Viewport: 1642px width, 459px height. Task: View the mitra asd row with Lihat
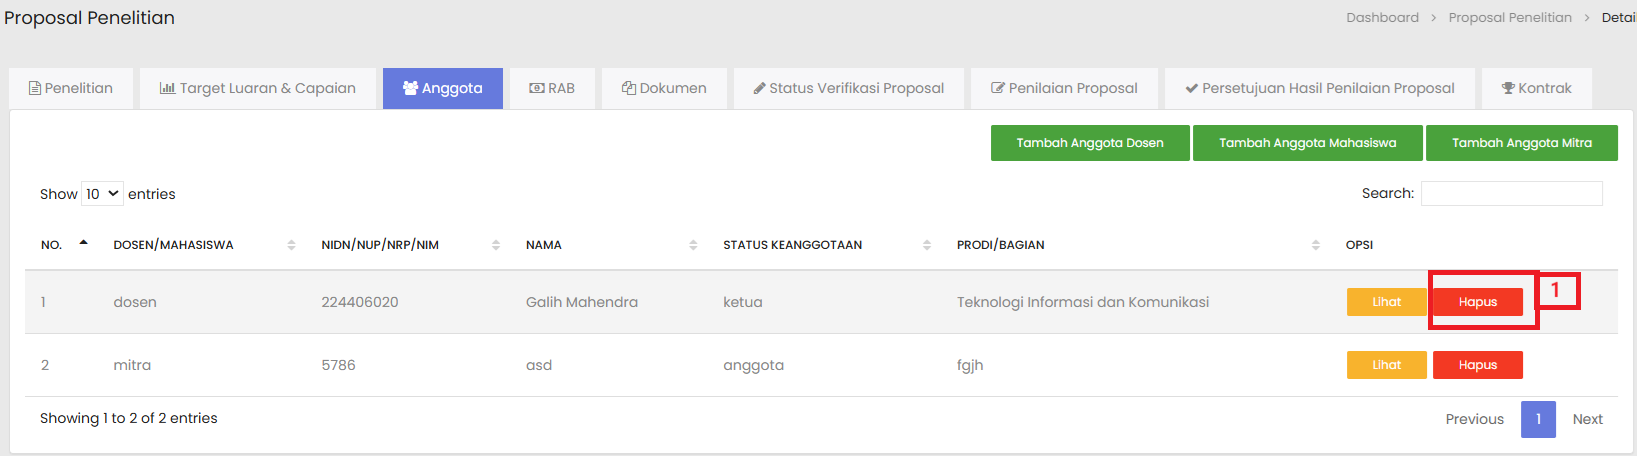click(x=1386, y=365)
